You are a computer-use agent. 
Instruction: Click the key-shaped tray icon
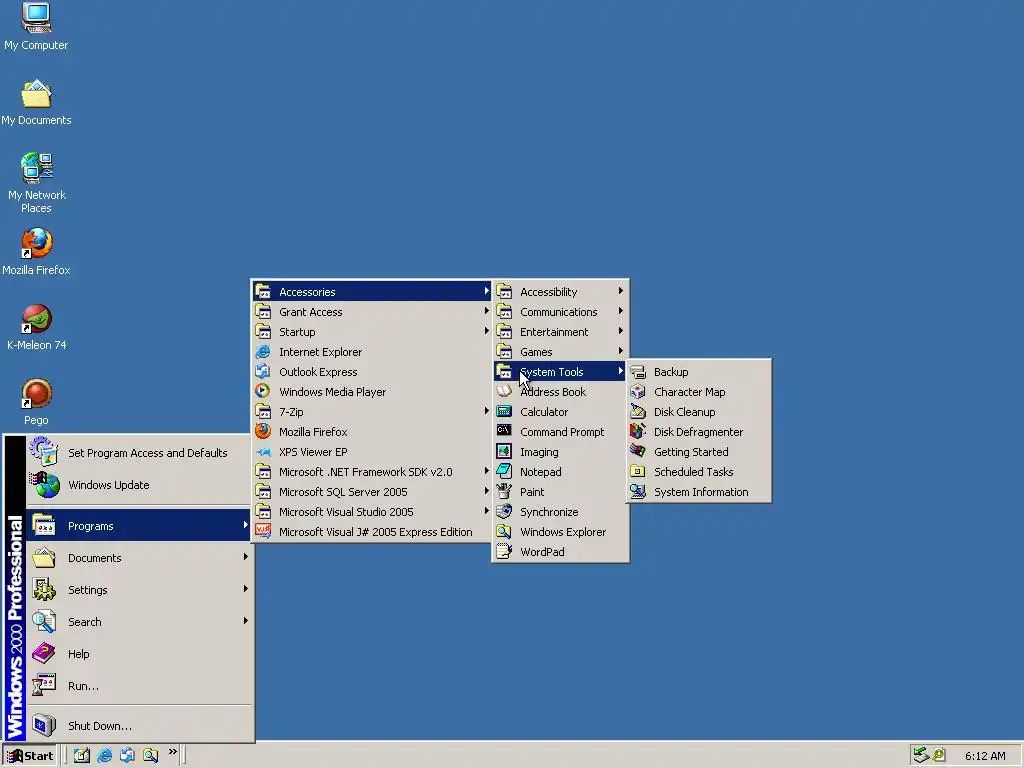939,755
